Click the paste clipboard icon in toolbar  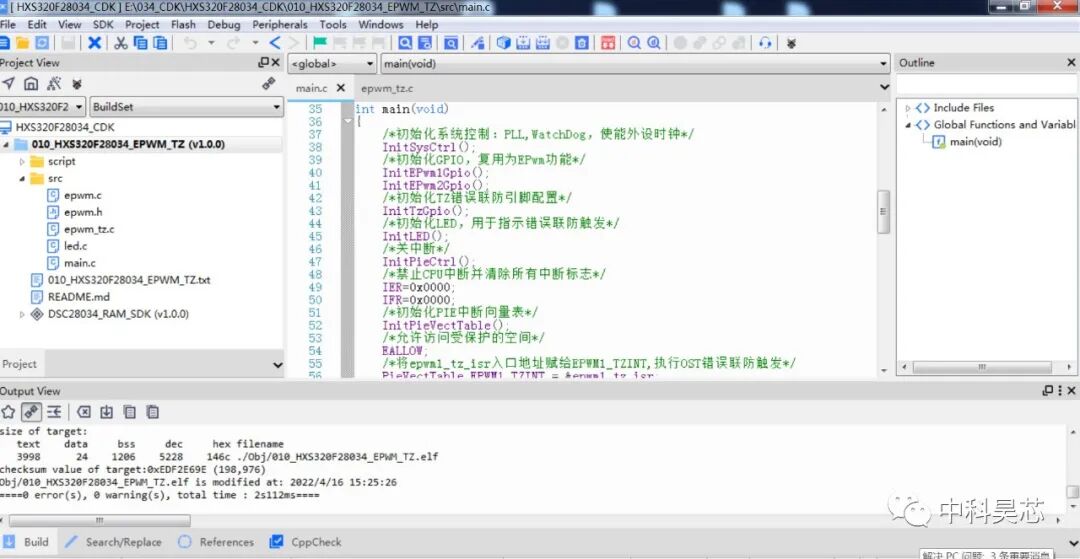click(160, 43)
